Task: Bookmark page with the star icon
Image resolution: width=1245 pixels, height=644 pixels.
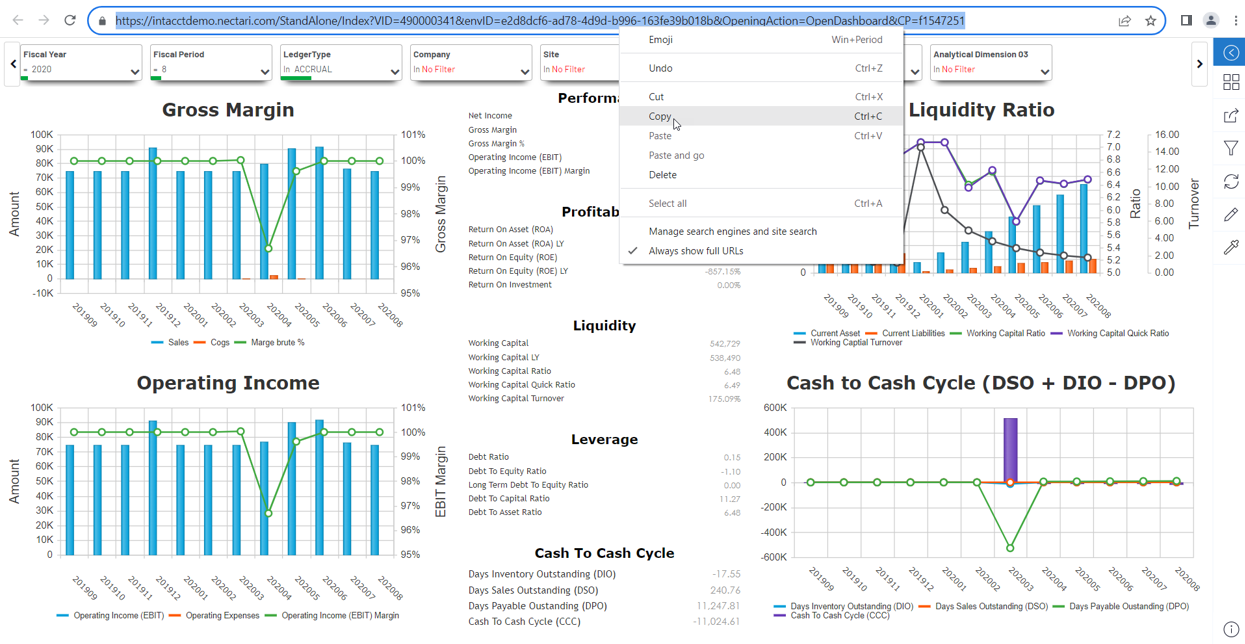Action: pos(1151,21)
